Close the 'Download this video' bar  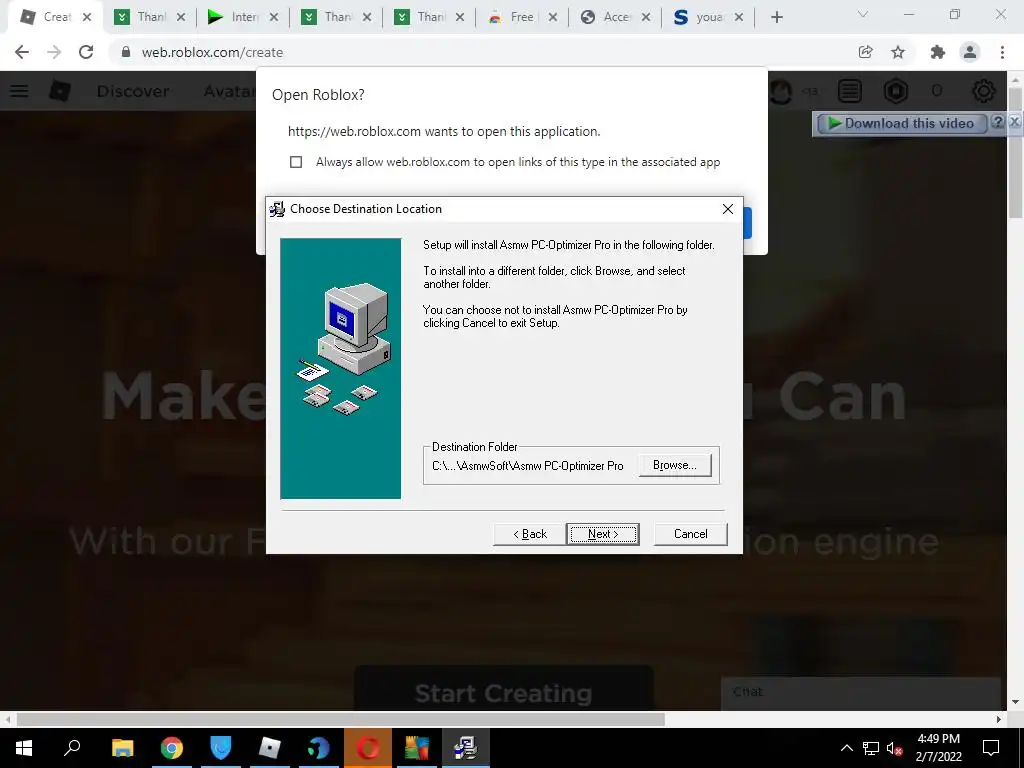[x=1014, y=122]
